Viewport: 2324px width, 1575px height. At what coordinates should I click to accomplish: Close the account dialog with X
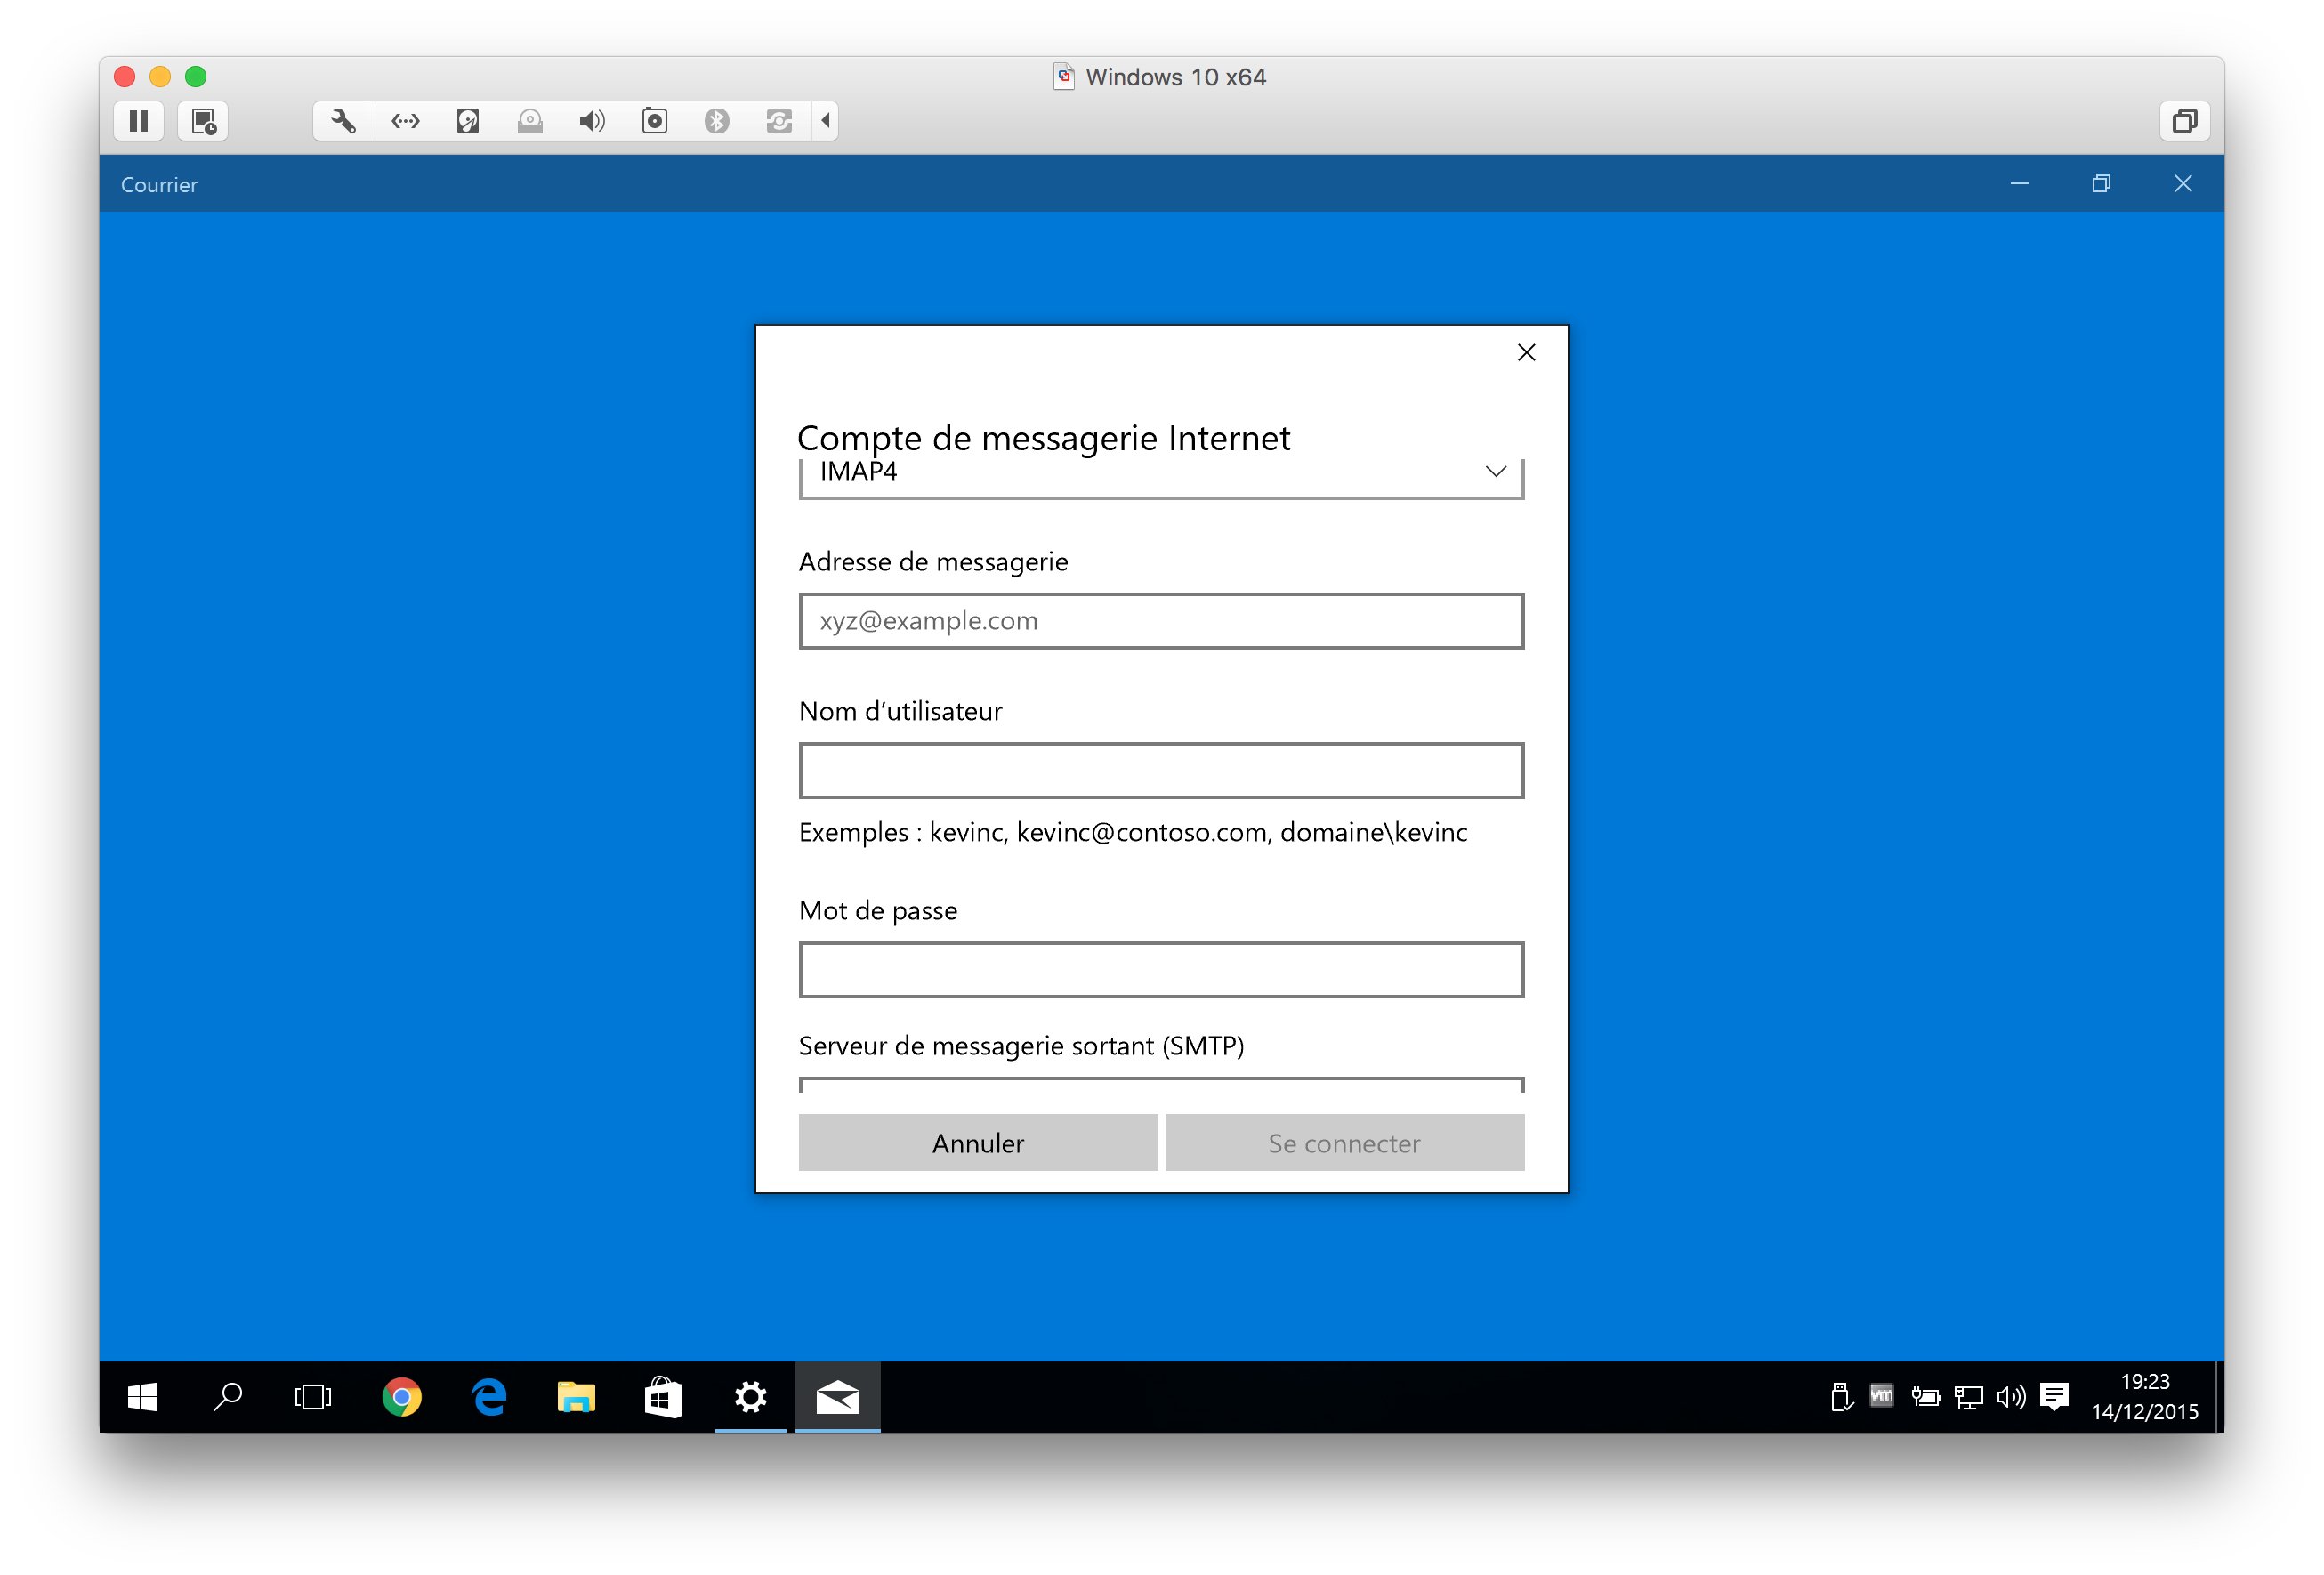[1526, 352]
